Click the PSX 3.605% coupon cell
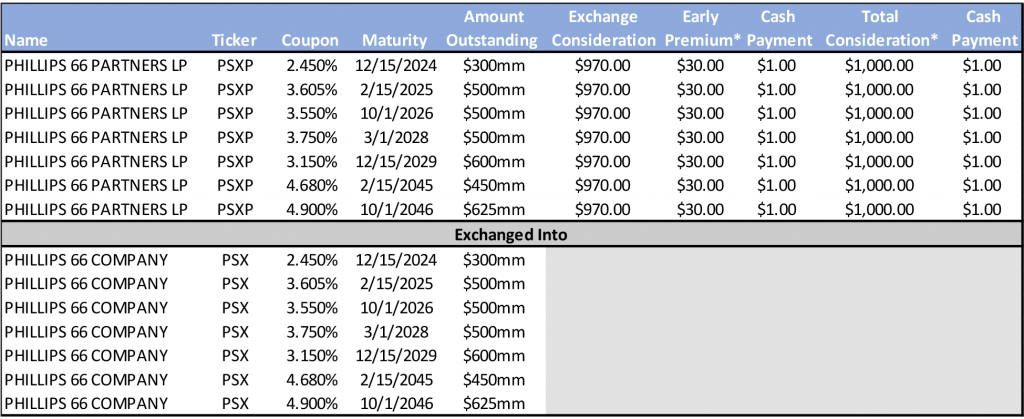1024x419 pixels. (309, 284)
